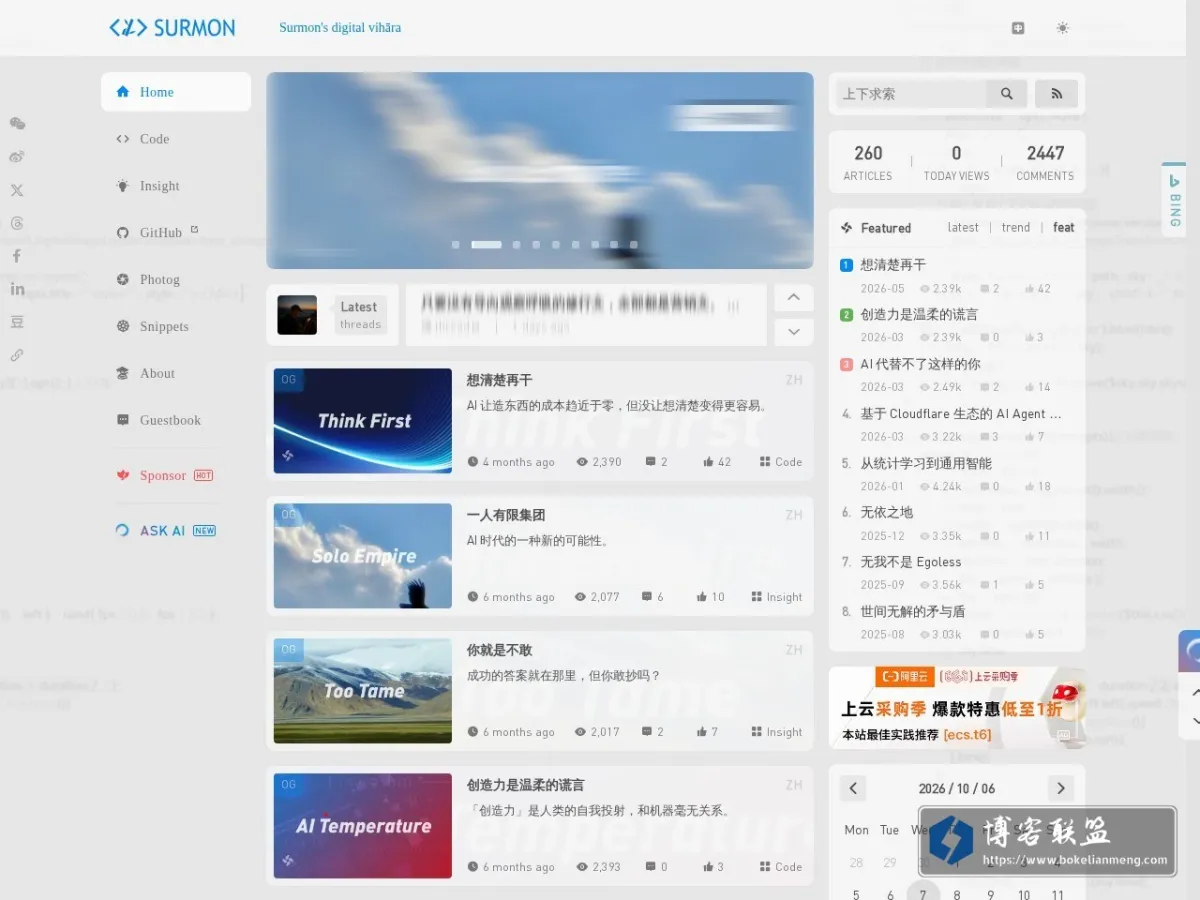Switch Featured widget to trend tab
Screen dimensions: 1200x900
1016,228
